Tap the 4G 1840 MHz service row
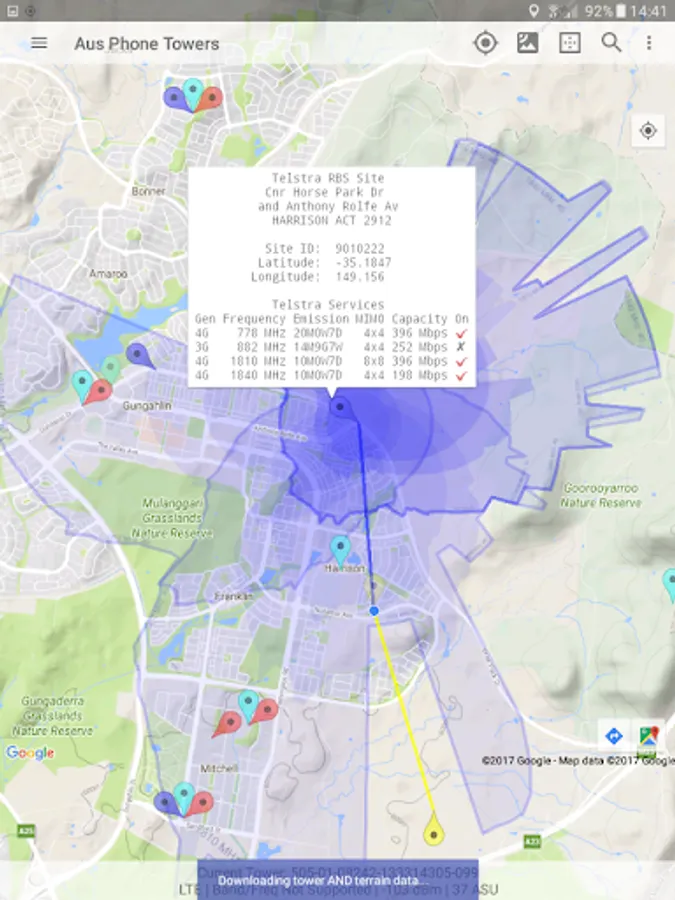 pyautogui.click(x=331, y=375)
